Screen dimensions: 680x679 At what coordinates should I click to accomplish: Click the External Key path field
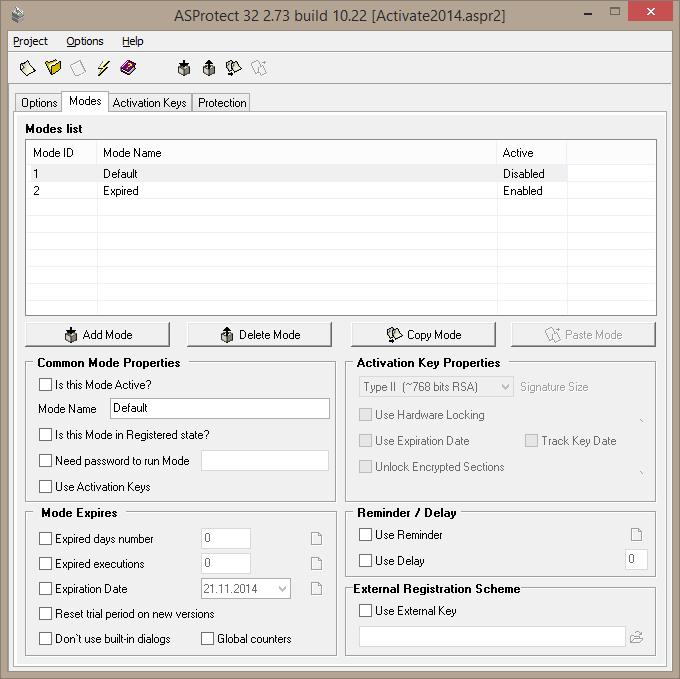click(492, 637)
